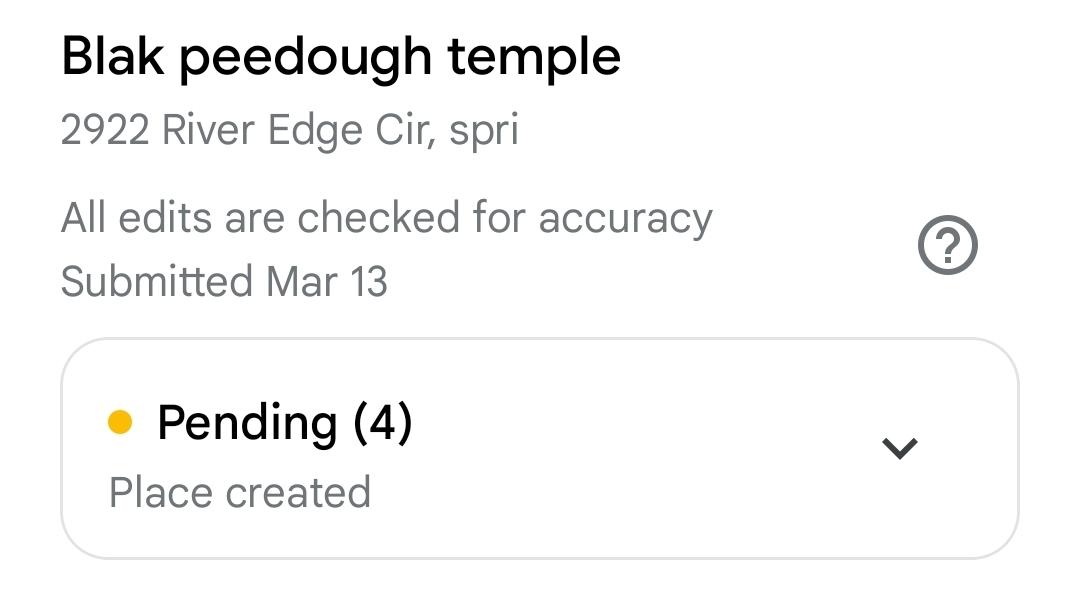Tap the amber dot beside Pending
This screenshot has height=599, width=1080.
[120, 423]
